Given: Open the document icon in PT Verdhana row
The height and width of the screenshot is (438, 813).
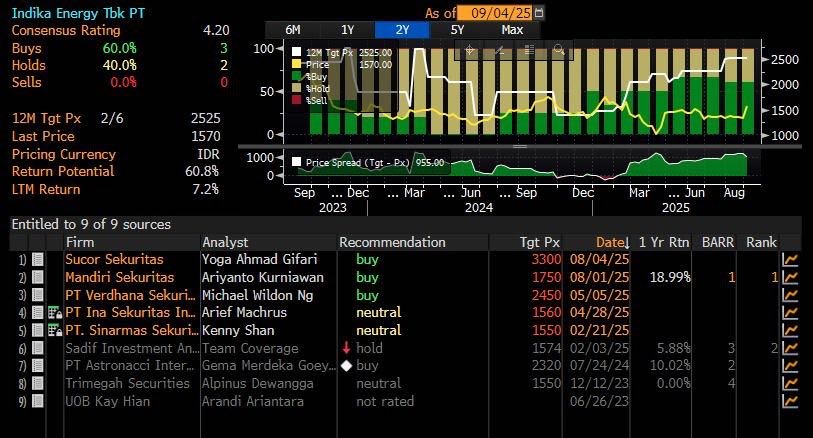Looking at the screenshot, I should (37, 295).
